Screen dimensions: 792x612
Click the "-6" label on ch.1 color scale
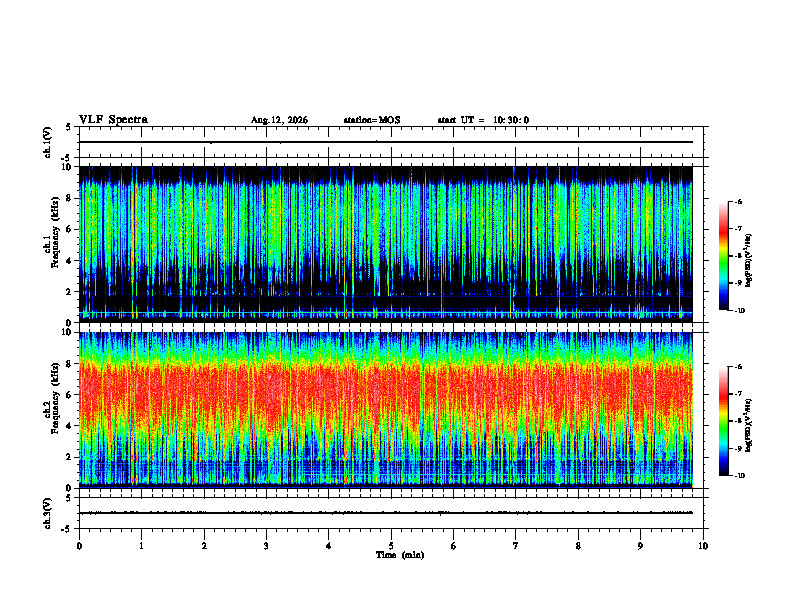738,202
